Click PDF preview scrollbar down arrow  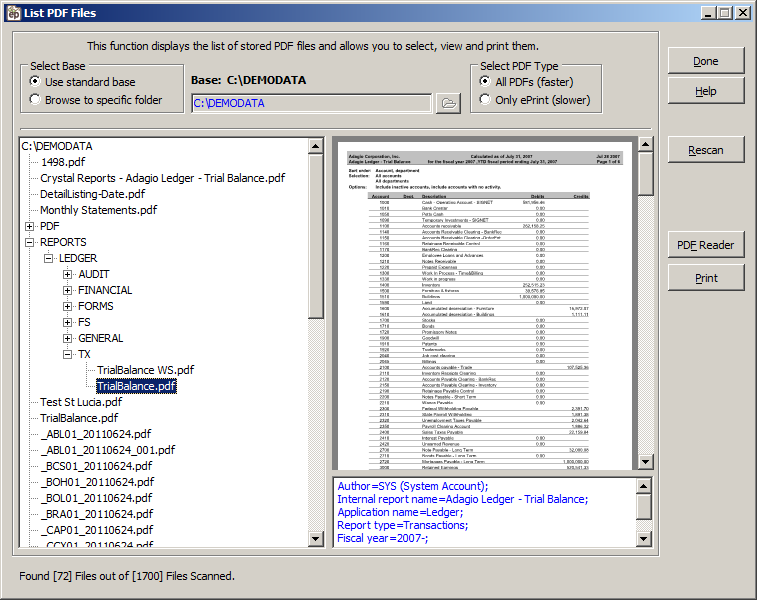point(645,461)
